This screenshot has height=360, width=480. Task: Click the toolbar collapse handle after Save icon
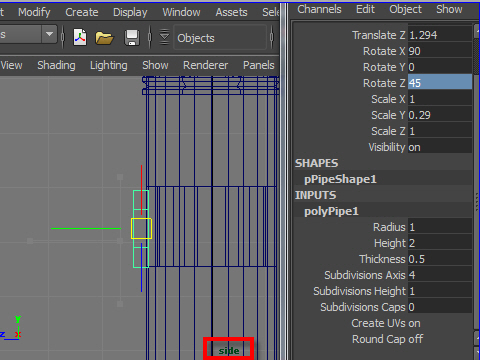tap(150, 37)
